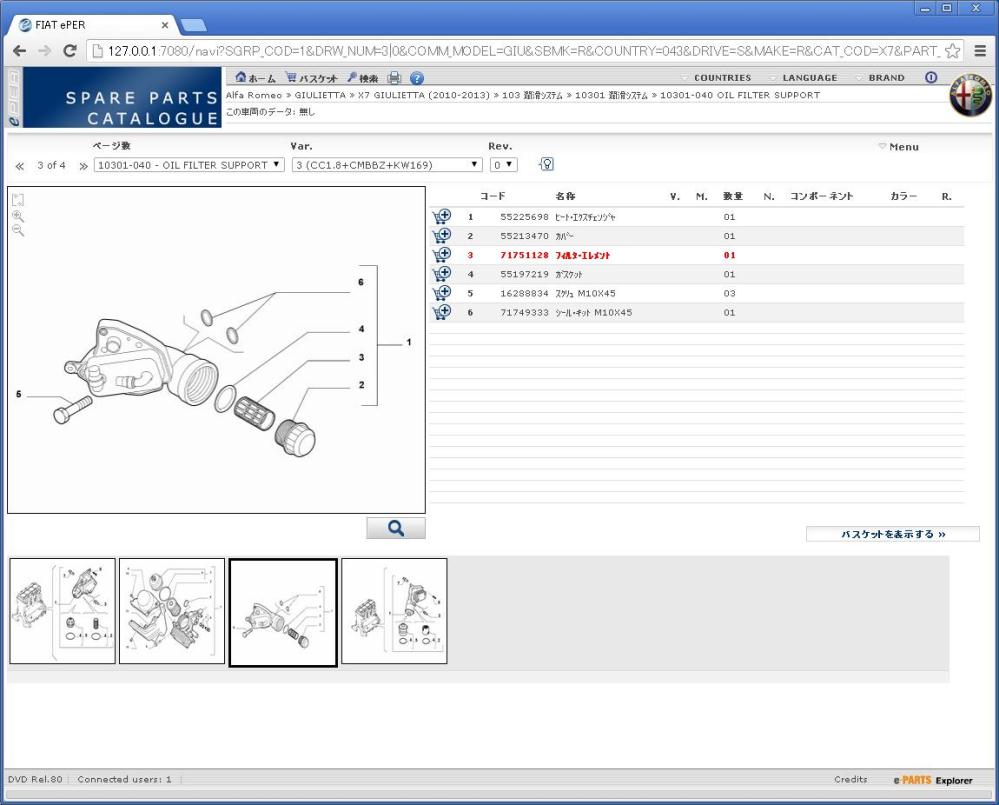Click the URL address bar
The height and width of the screenshot is (805, 999).
(x=524, y=51)
